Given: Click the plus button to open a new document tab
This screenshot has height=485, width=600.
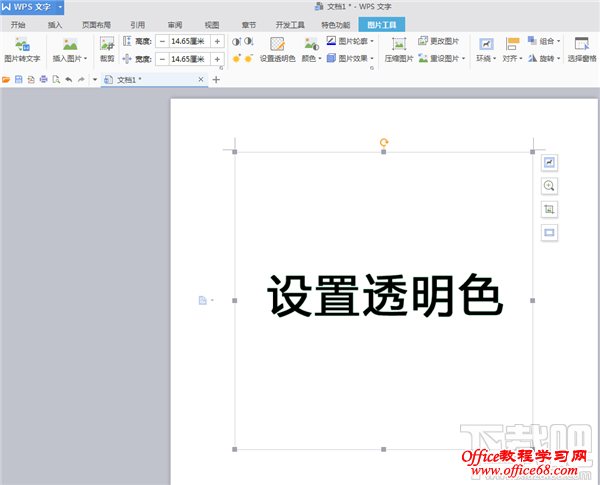Looking at the screenshot, I should (216, 79).
